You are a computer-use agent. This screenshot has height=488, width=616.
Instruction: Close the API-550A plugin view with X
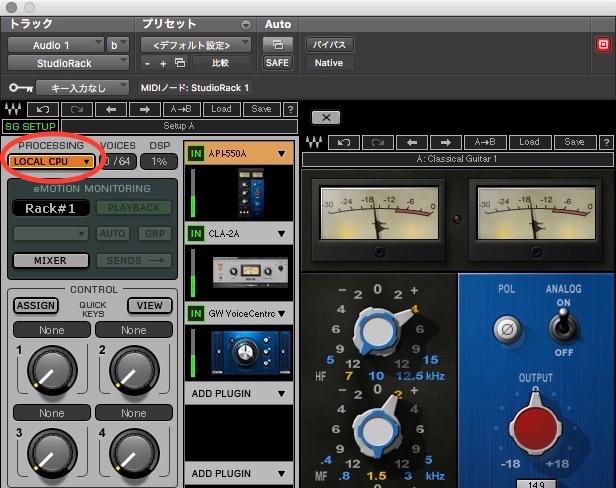point(326,117)
